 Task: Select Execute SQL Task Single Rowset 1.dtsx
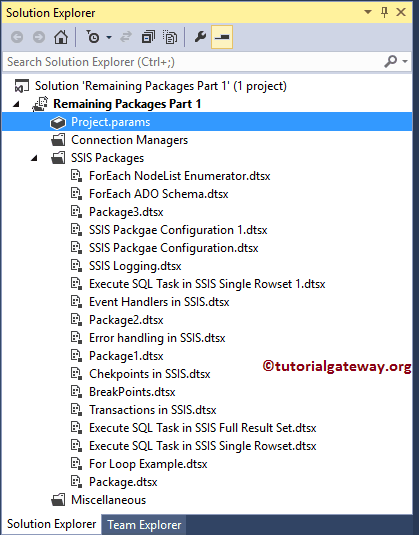[x=207, y=284]
